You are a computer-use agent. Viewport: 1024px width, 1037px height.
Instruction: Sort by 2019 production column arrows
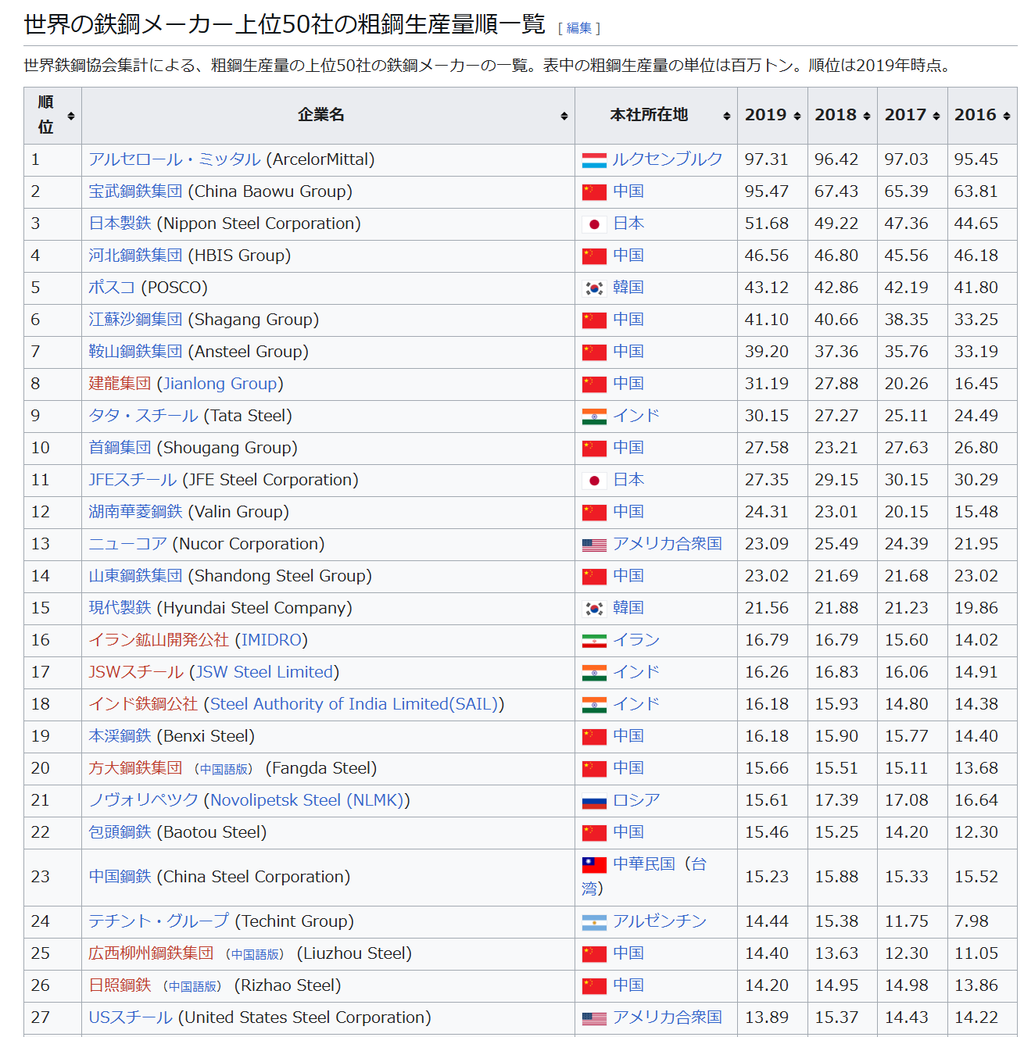pyautogui.click(x=797, y=116)
